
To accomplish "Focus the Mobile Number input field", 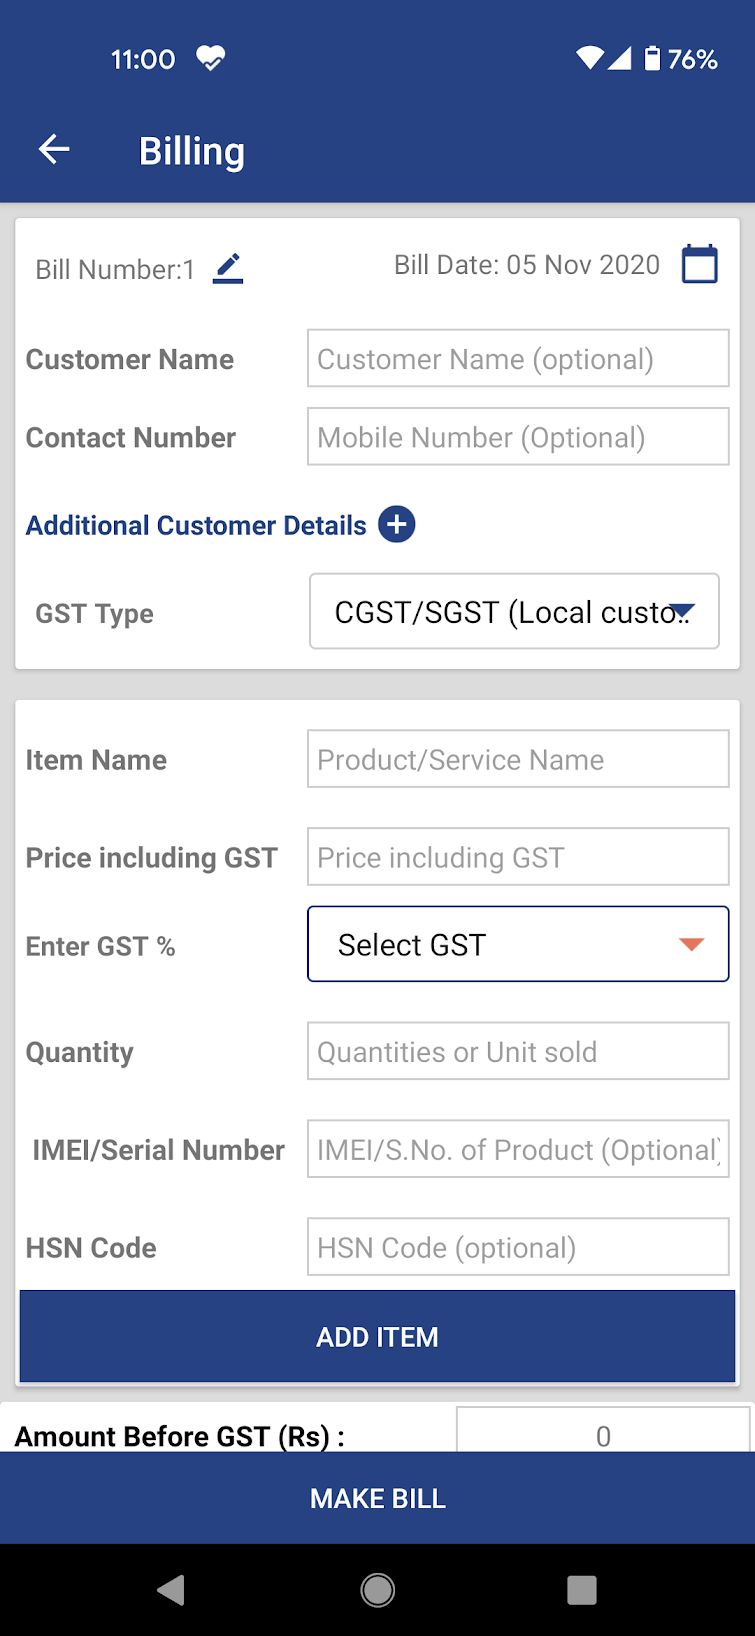I will click(518, 437).
